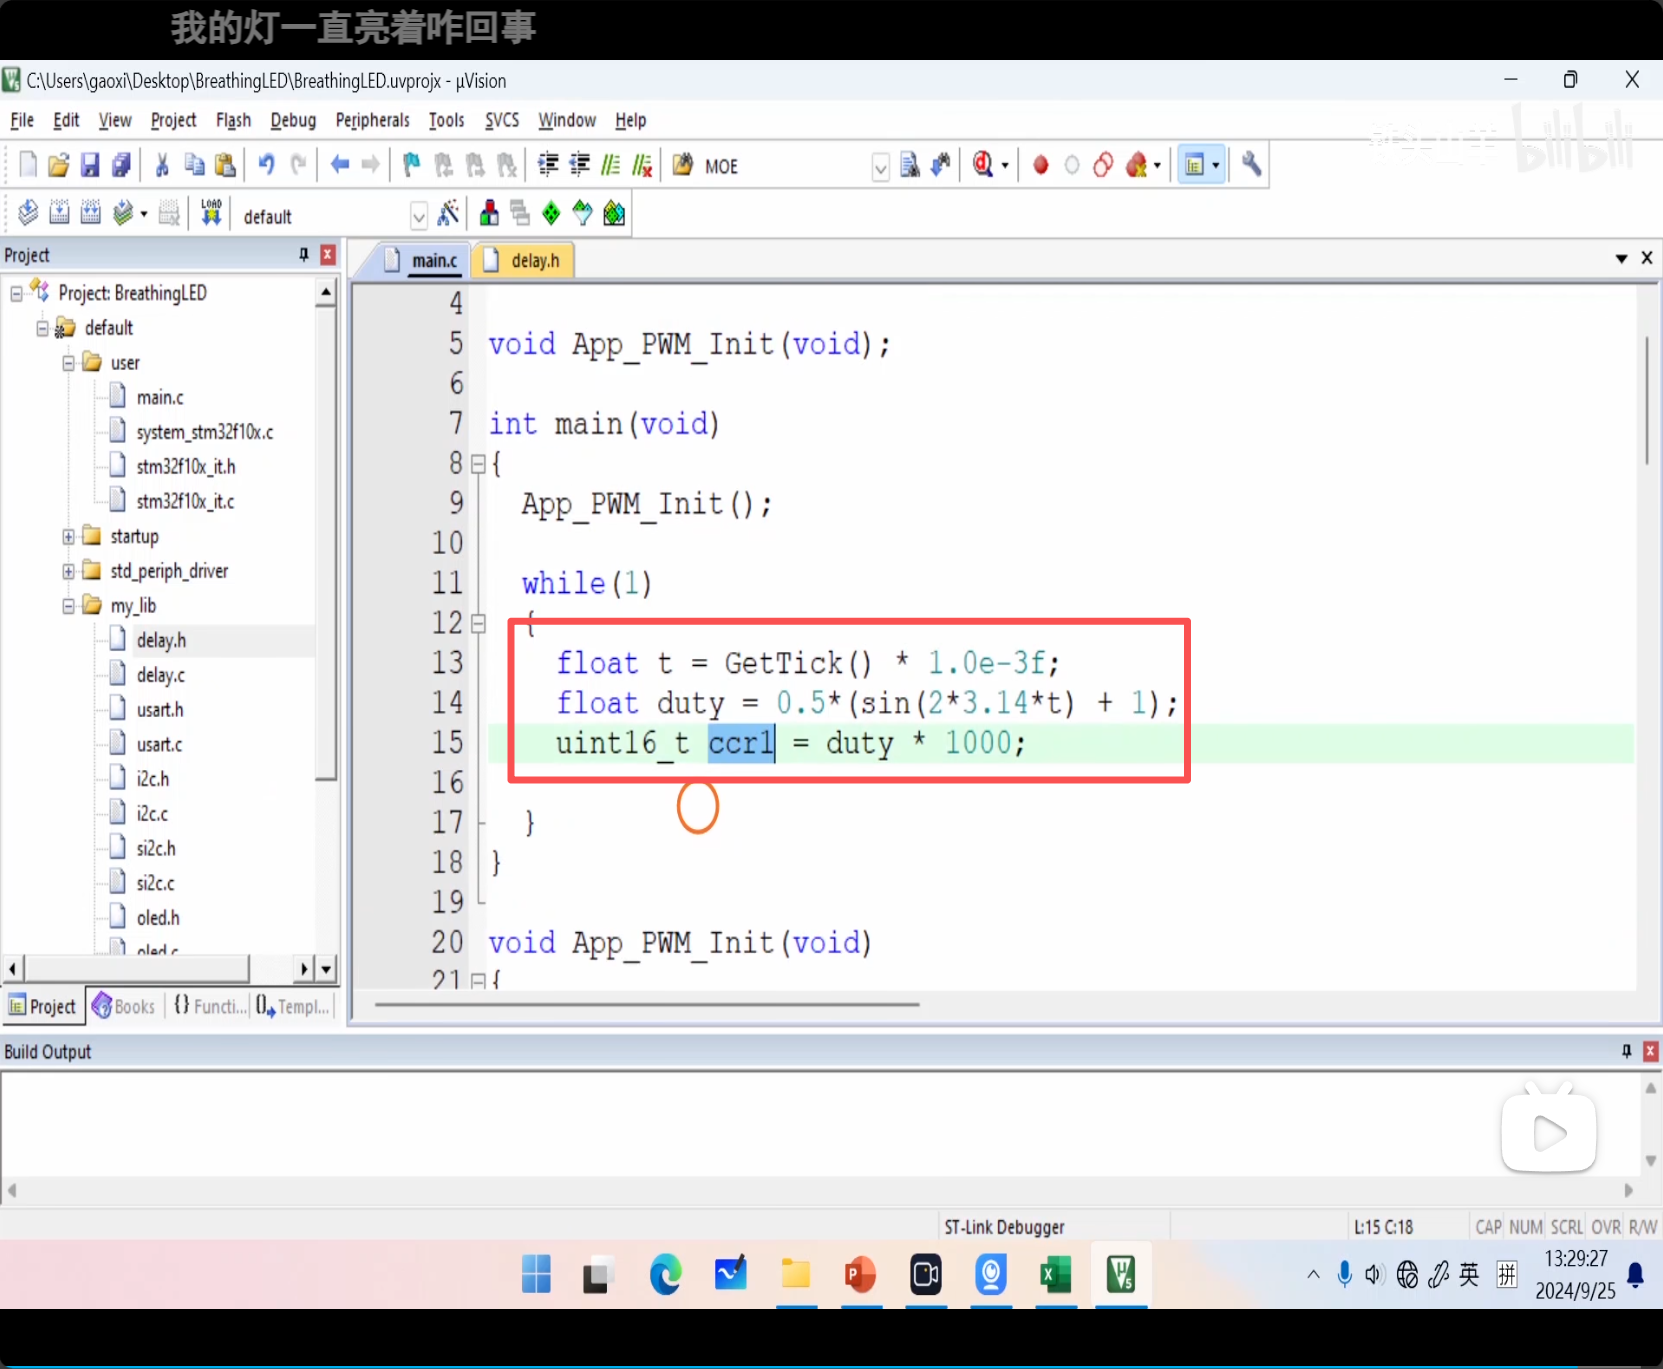This screenshot has width=1663, height=1369.
Task: Download to flash with LOAD icon
Action: click(x=211, y=212)
